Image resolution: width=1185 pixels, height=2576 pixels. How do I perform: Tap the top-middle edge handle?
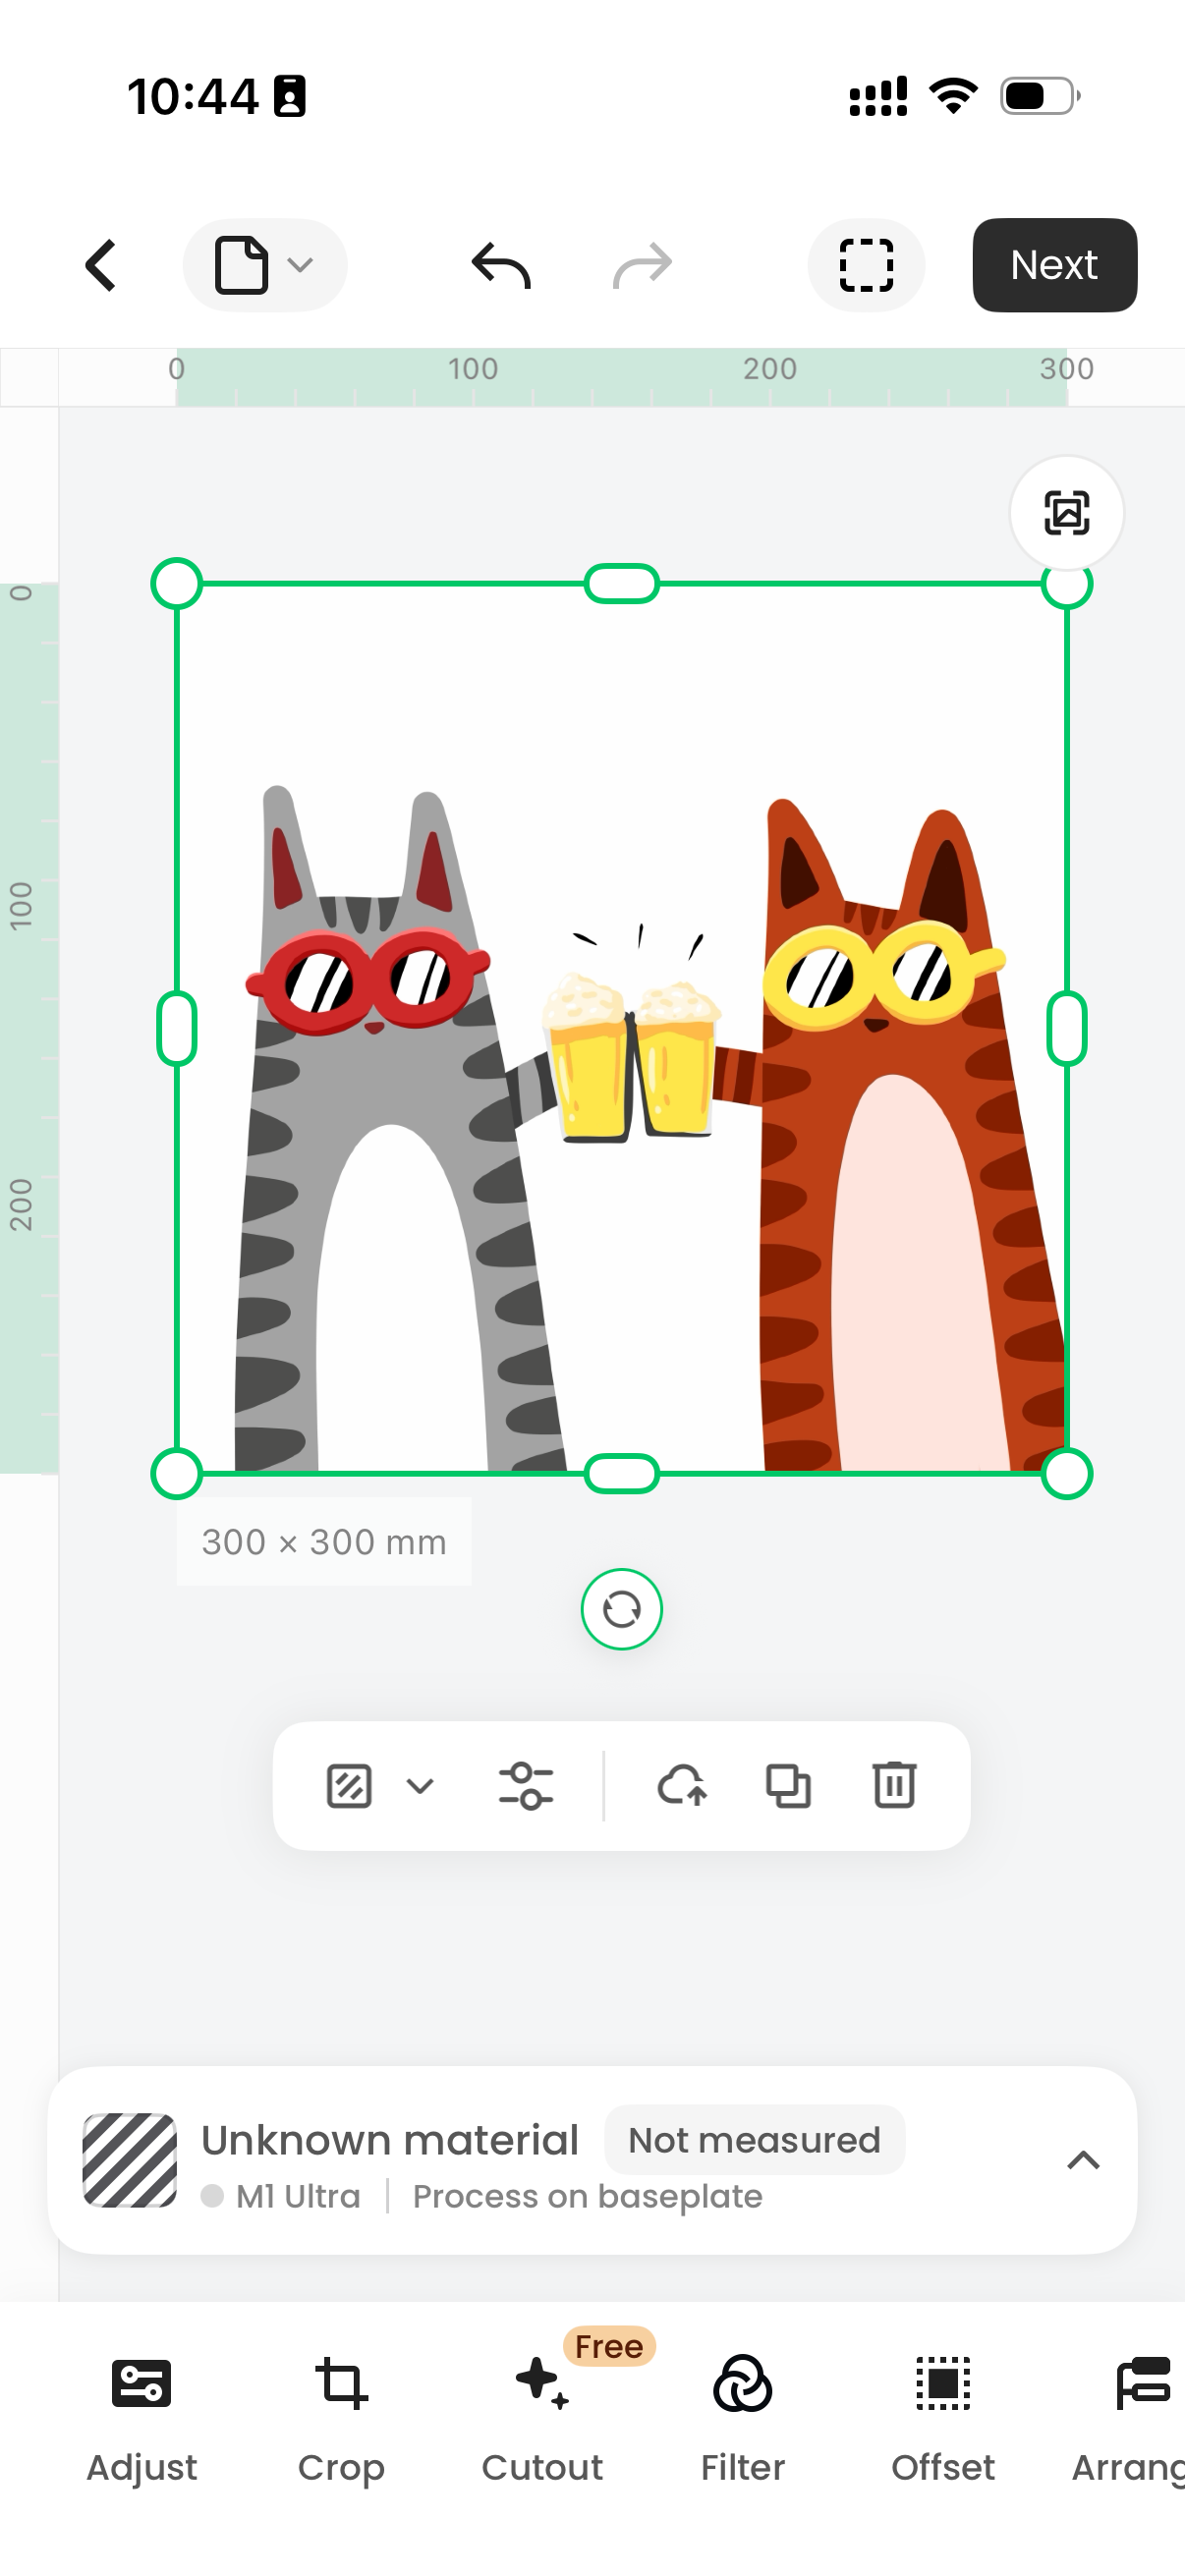coord(622,584)
